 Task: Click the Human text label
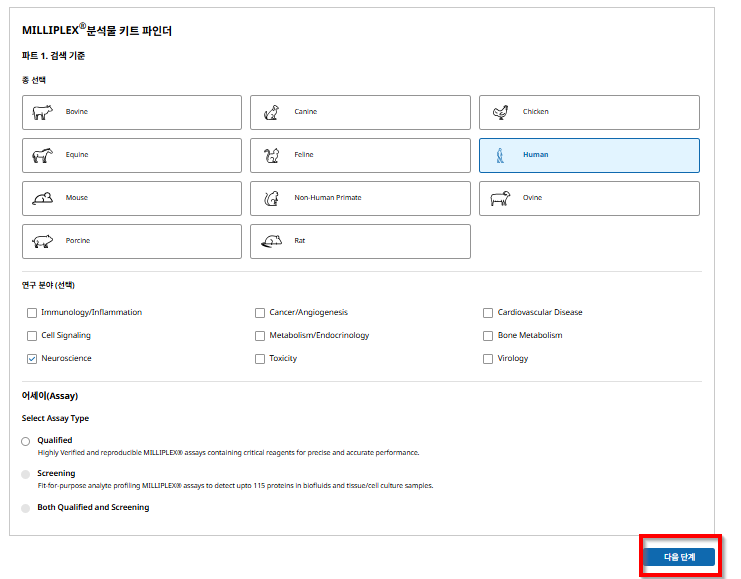click(535, 155)
